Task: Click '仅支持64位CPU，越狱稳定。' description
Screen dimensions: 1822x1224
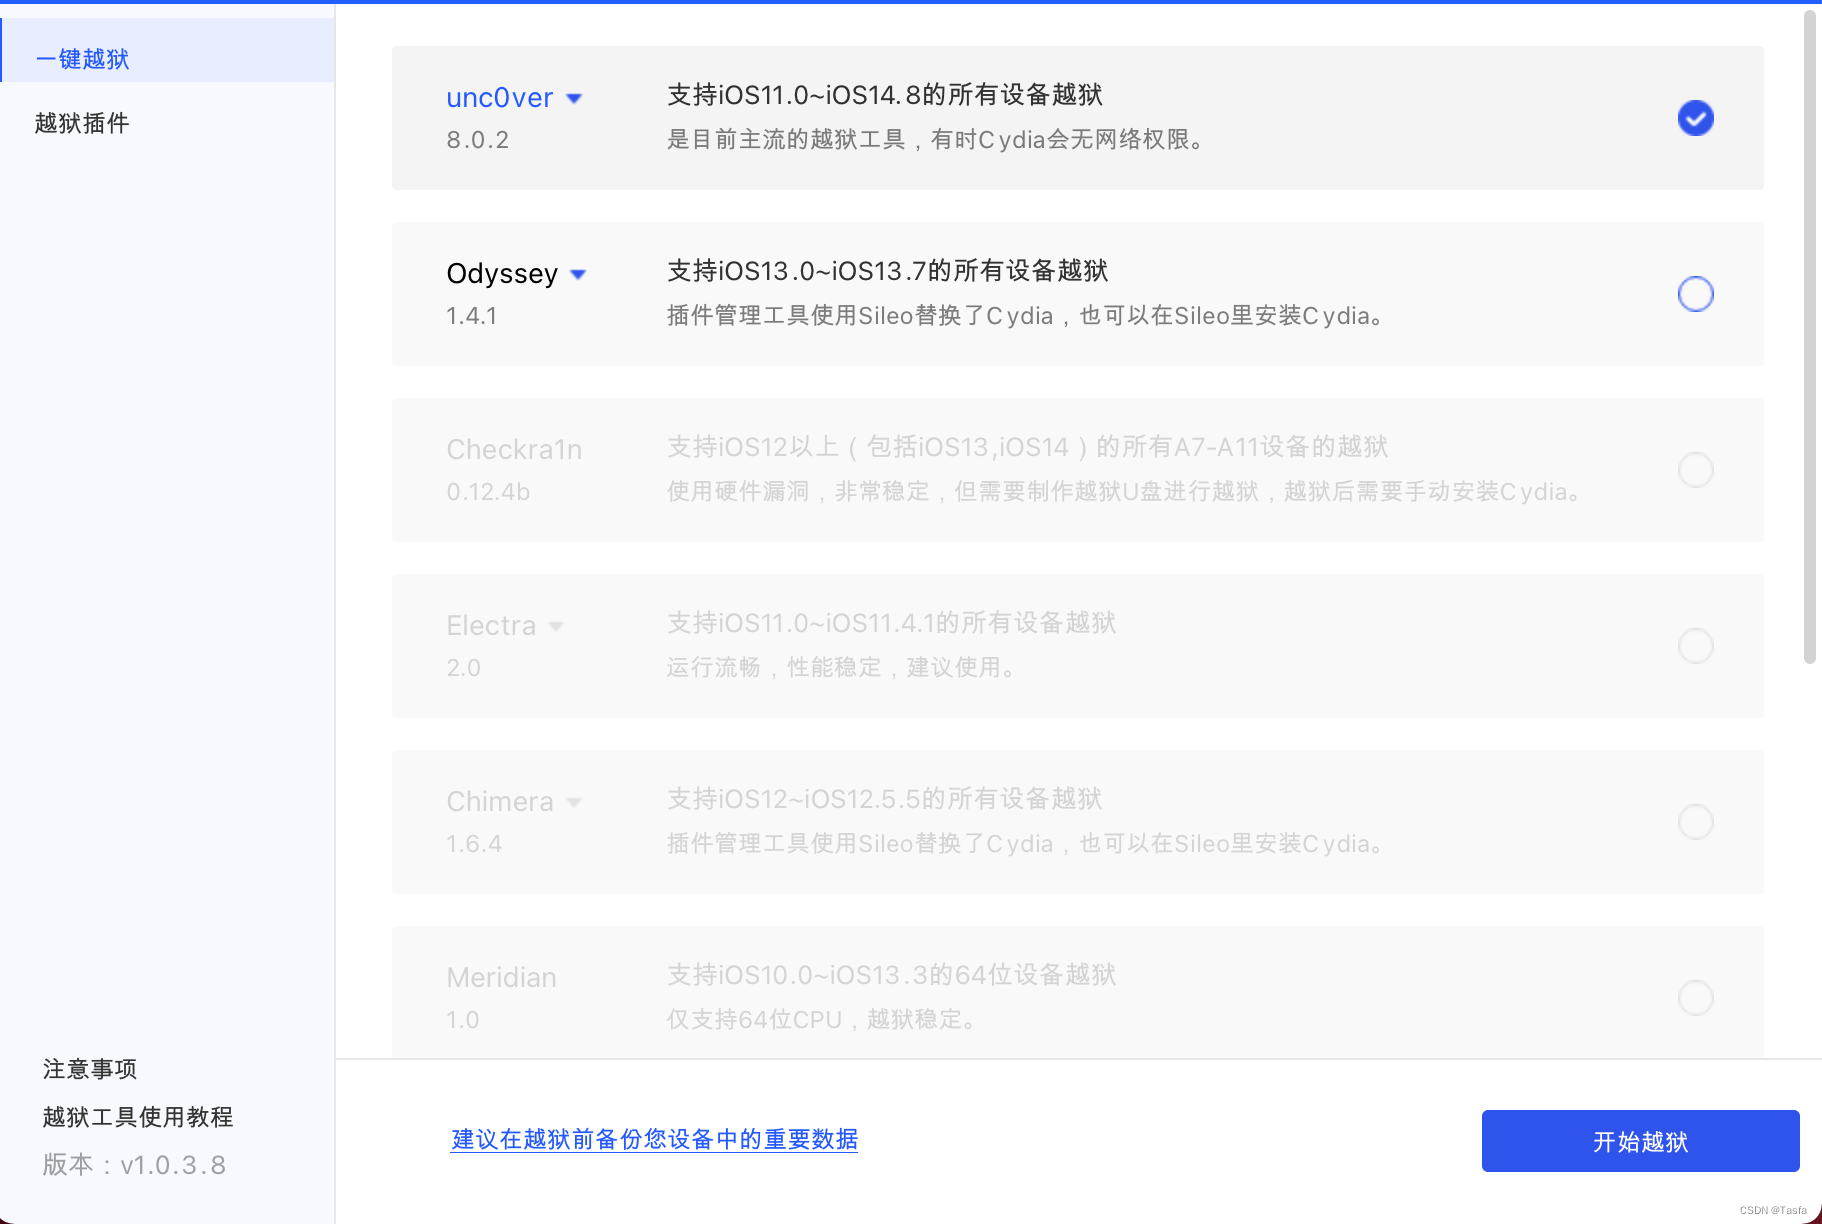Action: (x=821, y=1020)
